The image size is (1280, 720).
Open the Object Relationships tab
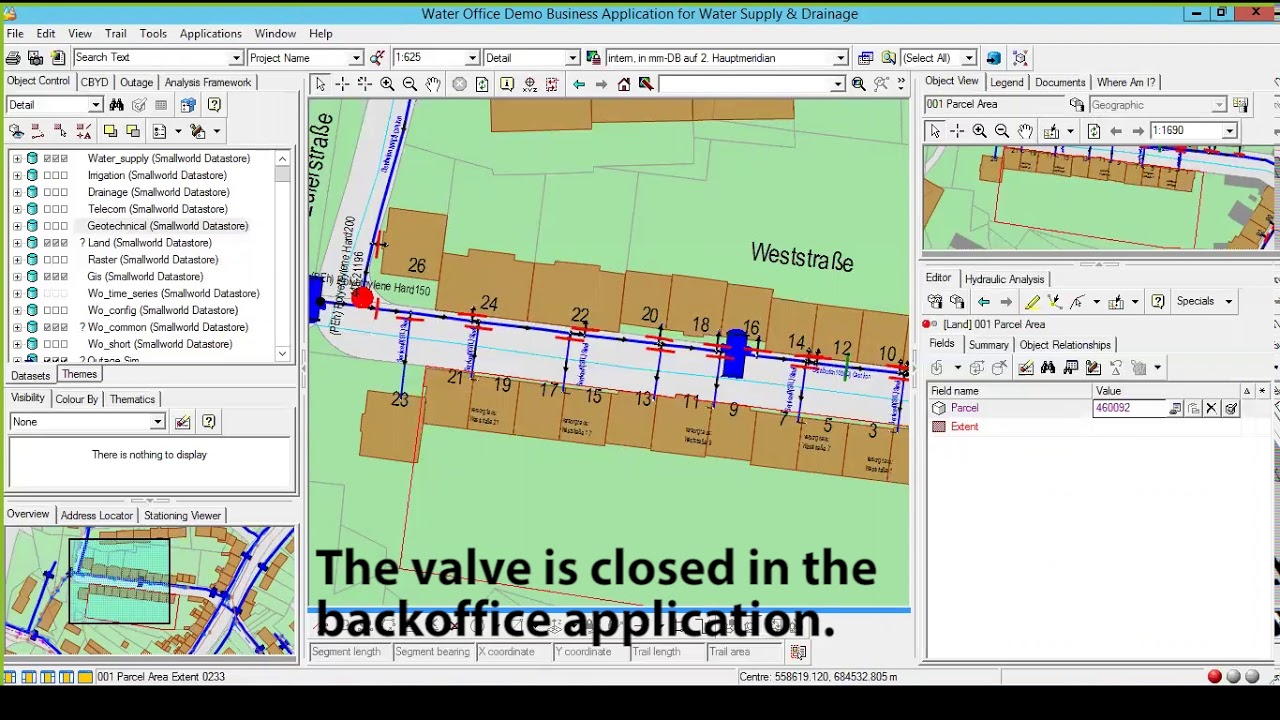click(1065, 346)
